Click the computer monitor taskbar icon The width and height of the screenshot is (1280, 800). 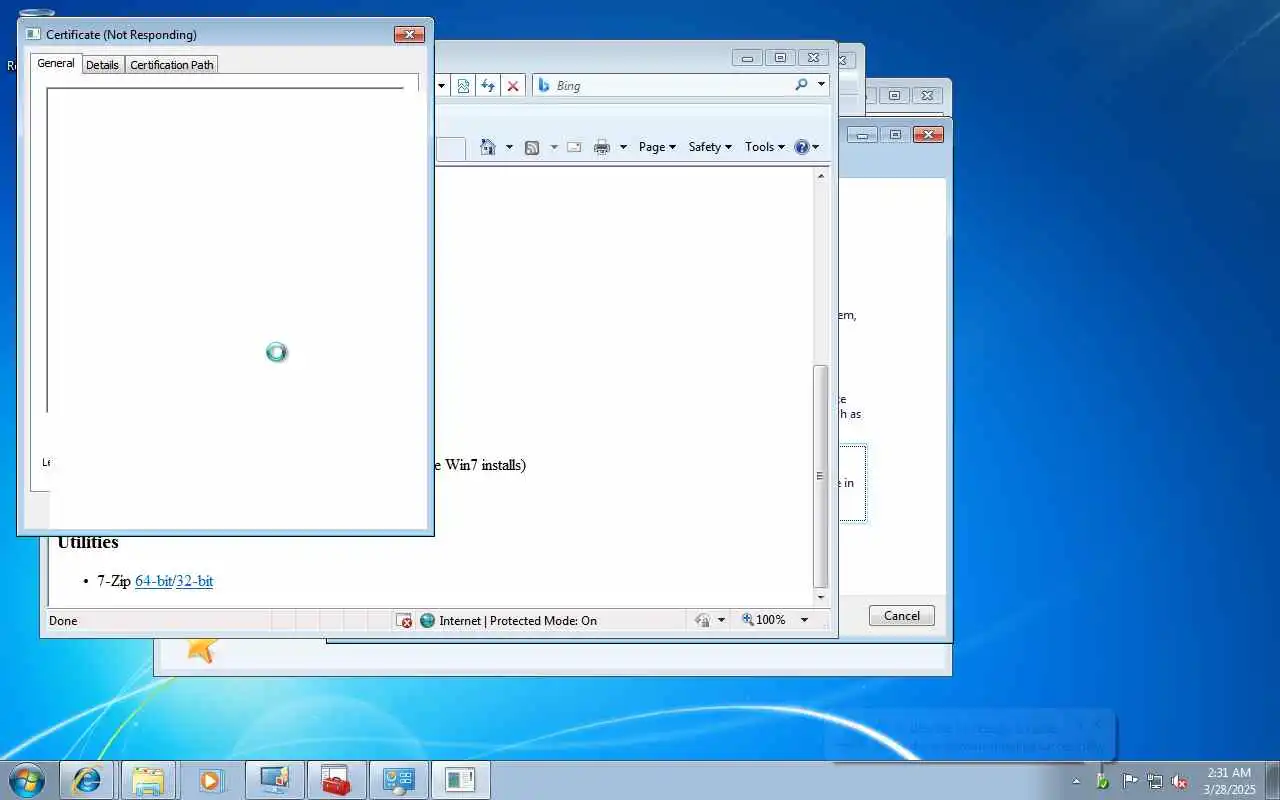274,780
